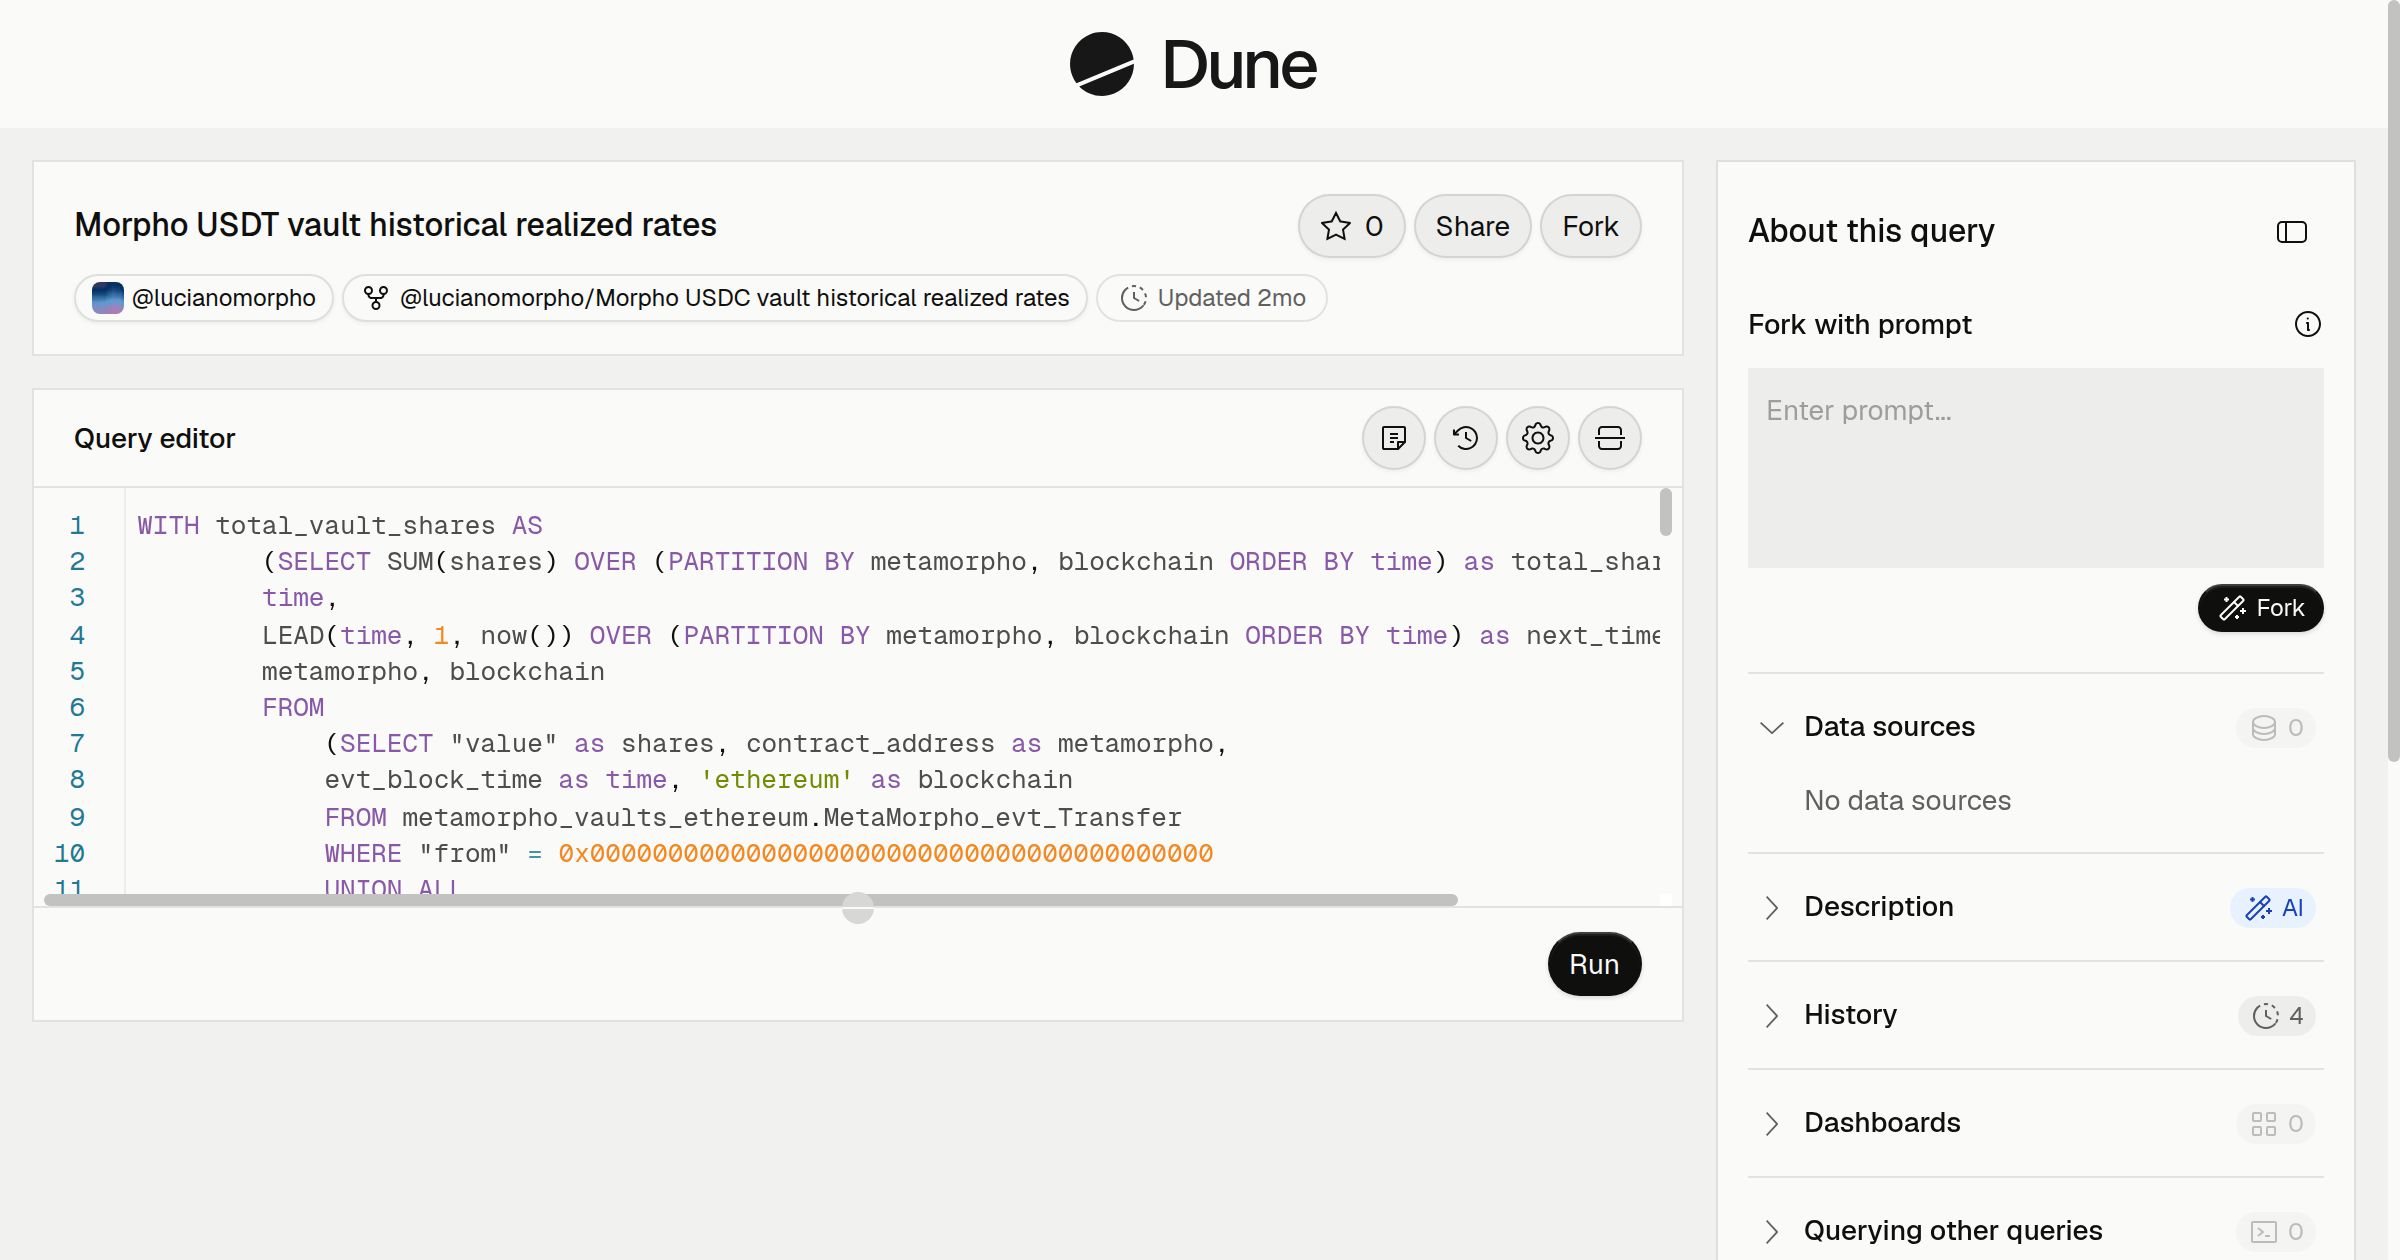Click 'metamorpho, blockchain' on line 5
Screen dimensions: 2400x1260
point(433,672)
